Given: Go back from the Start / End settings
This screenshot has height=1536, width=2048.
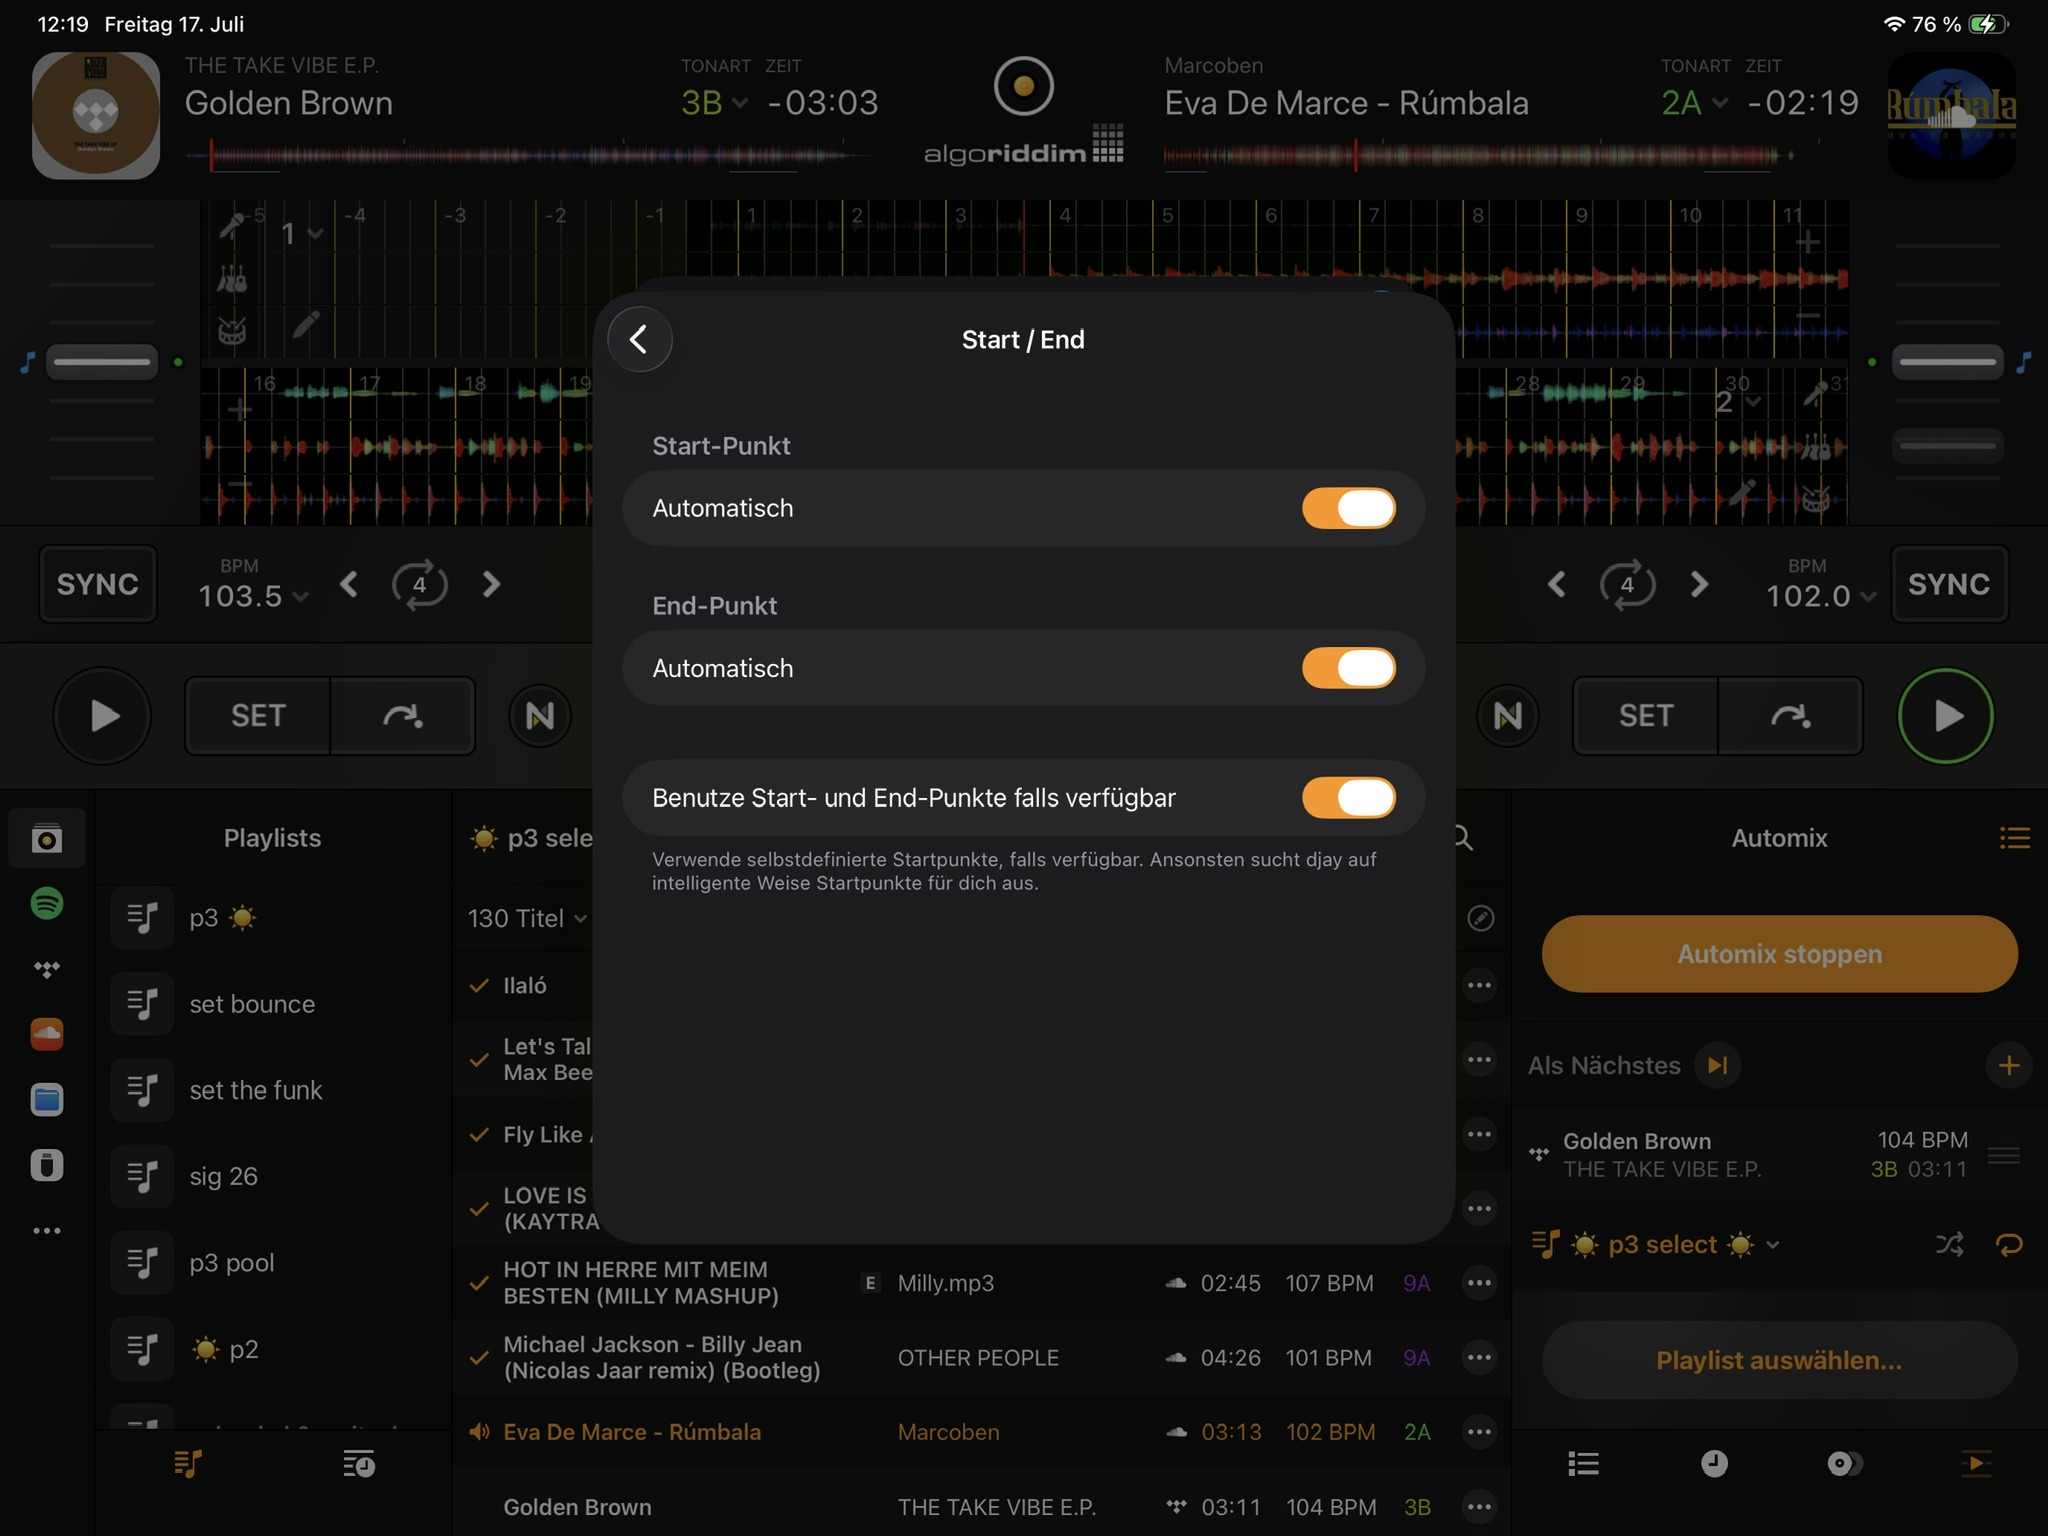Looking at the screenshot, I should point(639,339).
